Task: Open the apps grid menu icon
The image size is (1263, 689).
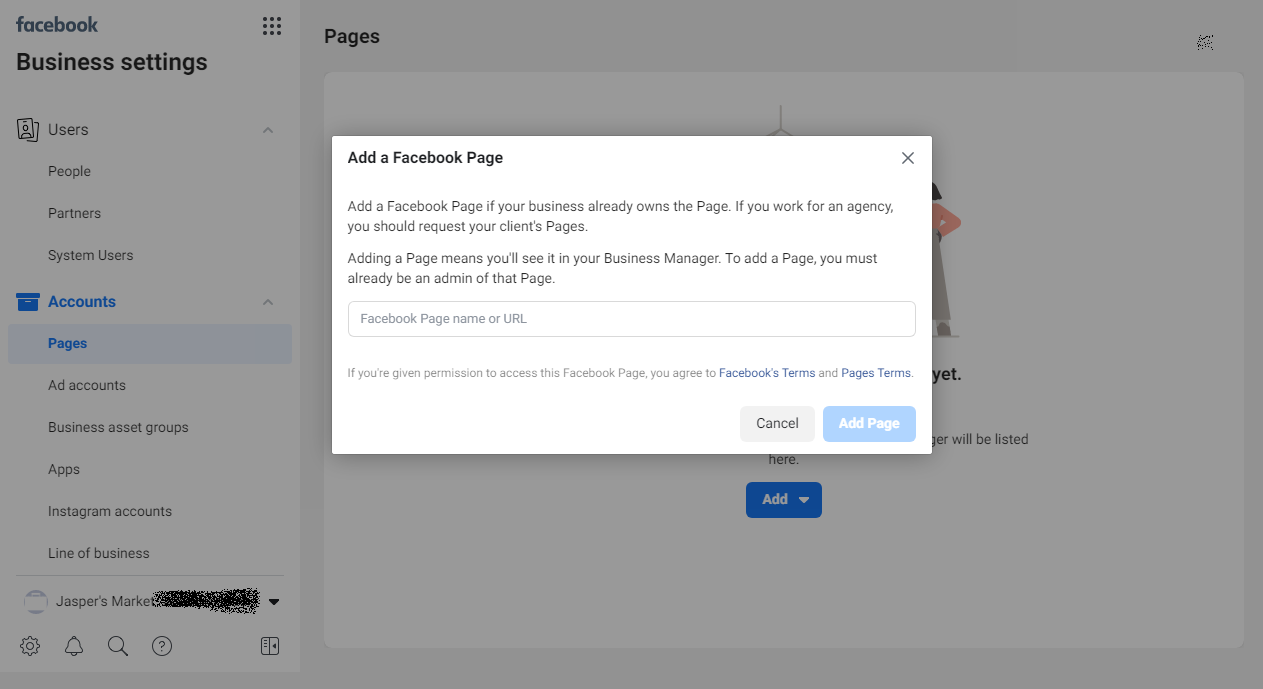Action: coord(271,26)
